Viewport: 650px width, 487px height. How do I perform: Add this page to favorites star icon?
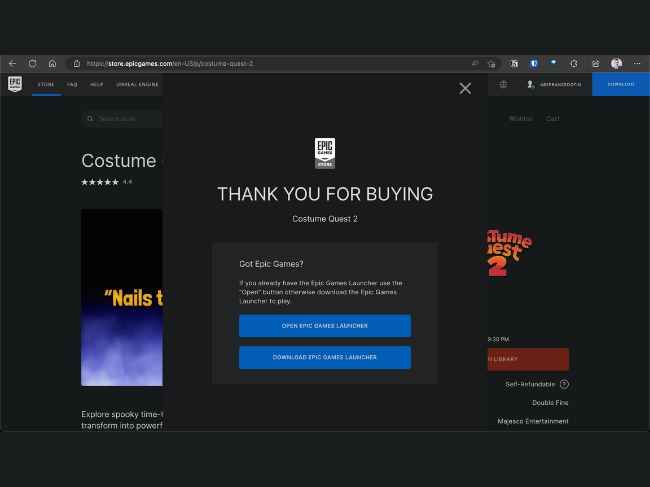pyautogui.click(x=492, y=63)
